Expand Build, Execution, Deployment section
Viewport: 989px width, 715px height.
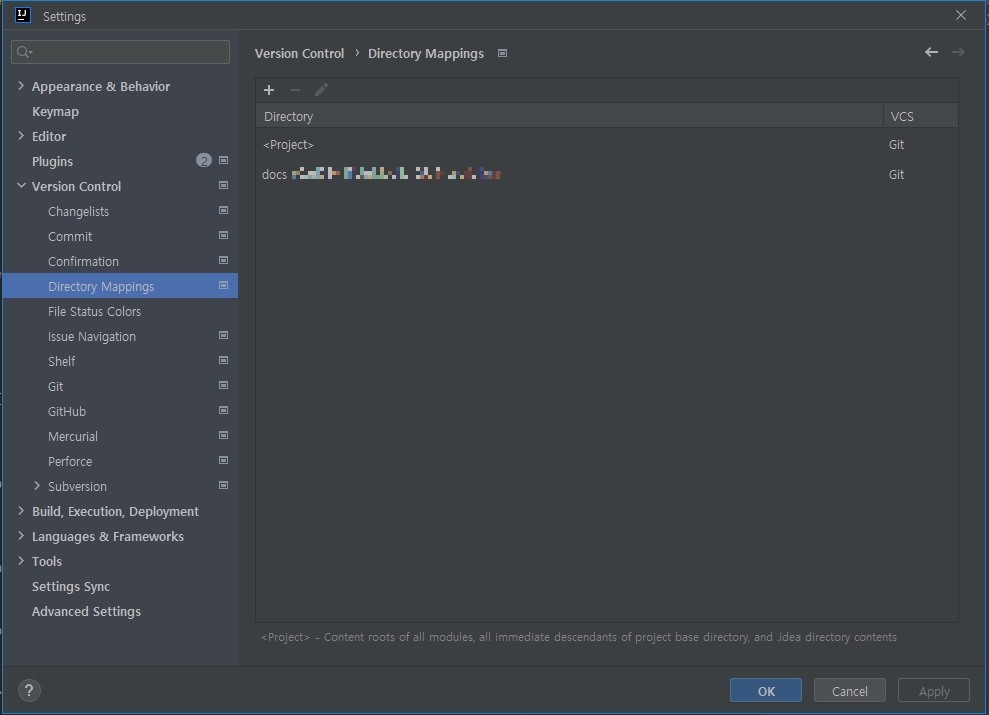click(21, 511)
